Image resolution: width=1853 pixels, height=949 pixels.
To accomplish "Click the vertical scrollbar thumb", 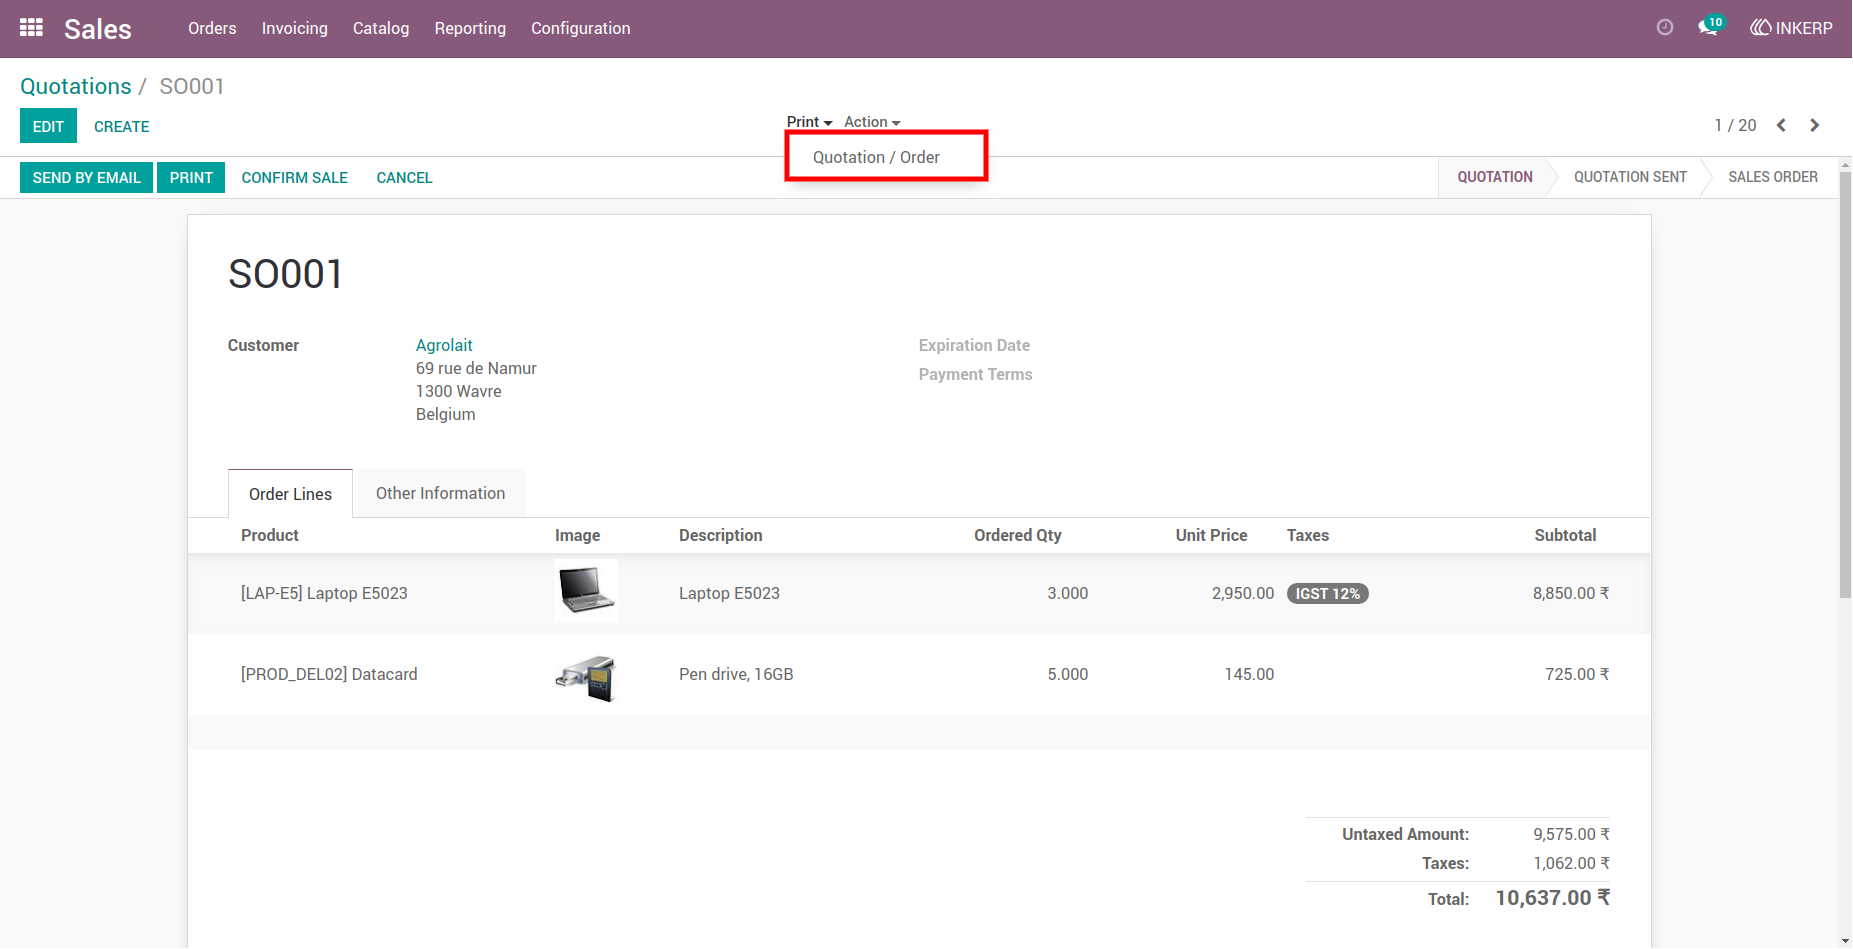I will [x=1845, y=385].
